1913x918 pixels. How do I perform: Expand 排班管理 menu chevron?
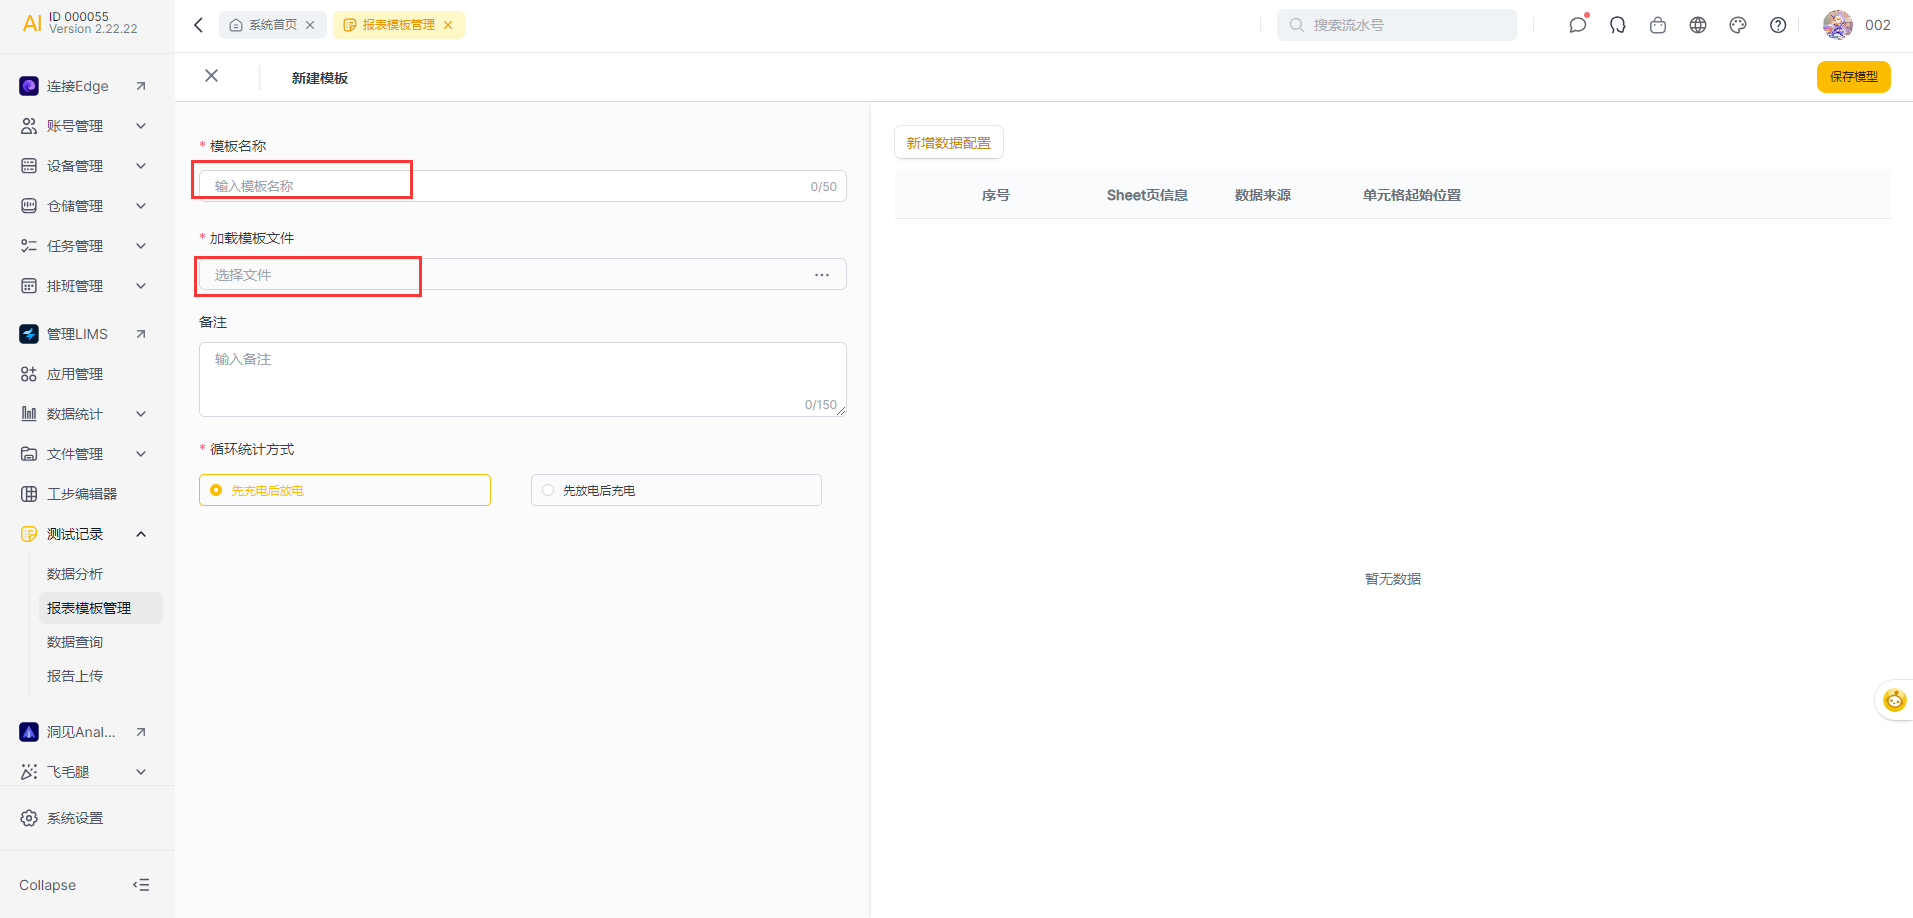coord(141,286)
